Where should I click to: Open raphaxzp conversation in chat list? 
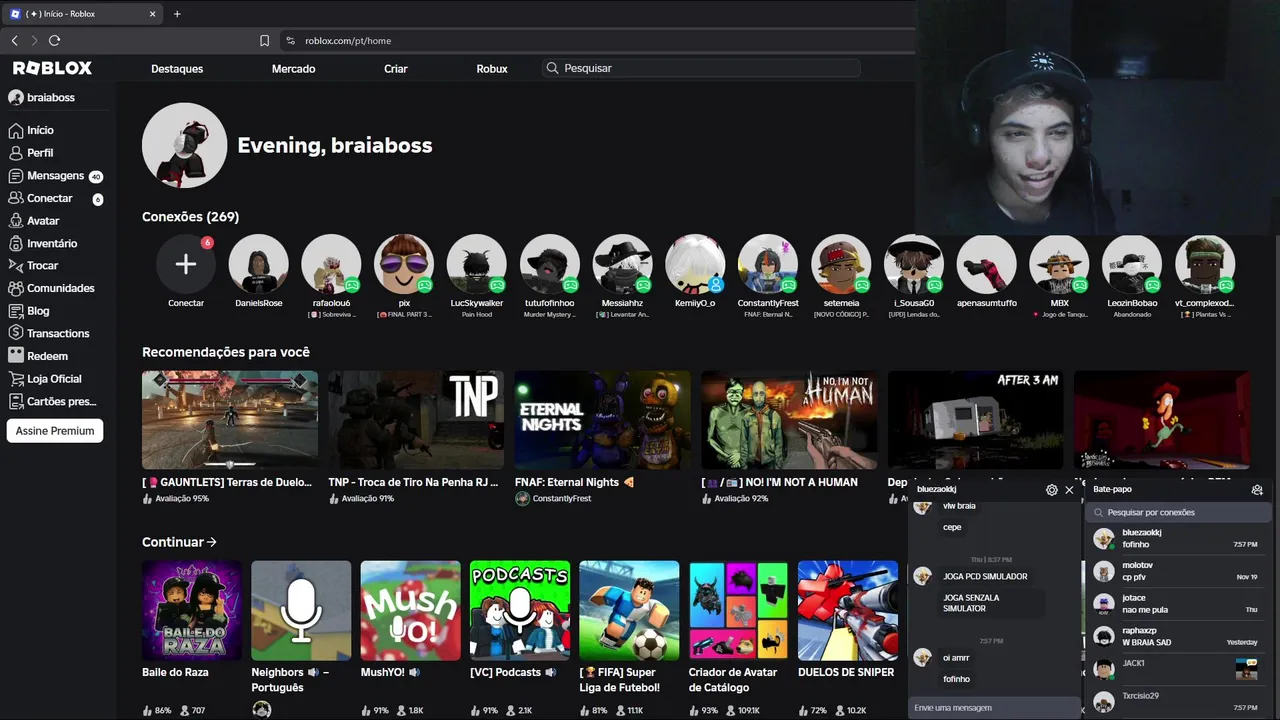[1177, 637]
